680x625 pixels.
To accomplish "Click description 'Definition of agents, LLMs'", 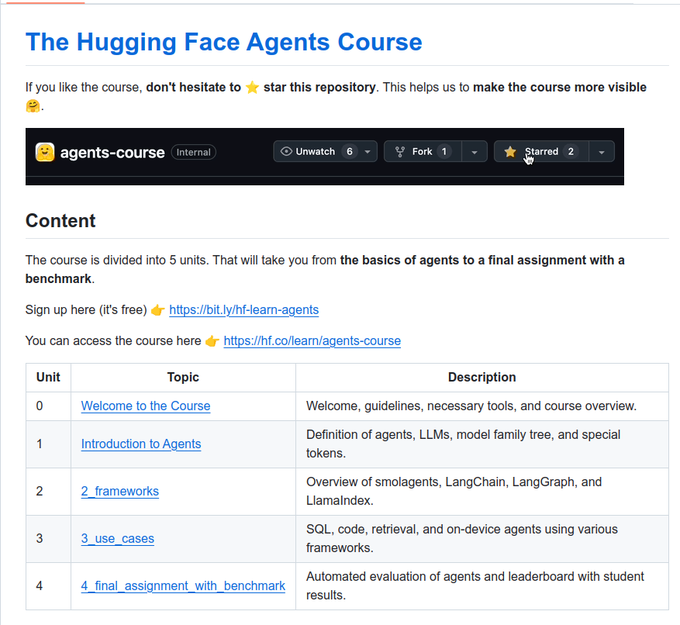I will pyautogui.click(x=463, y=444).
